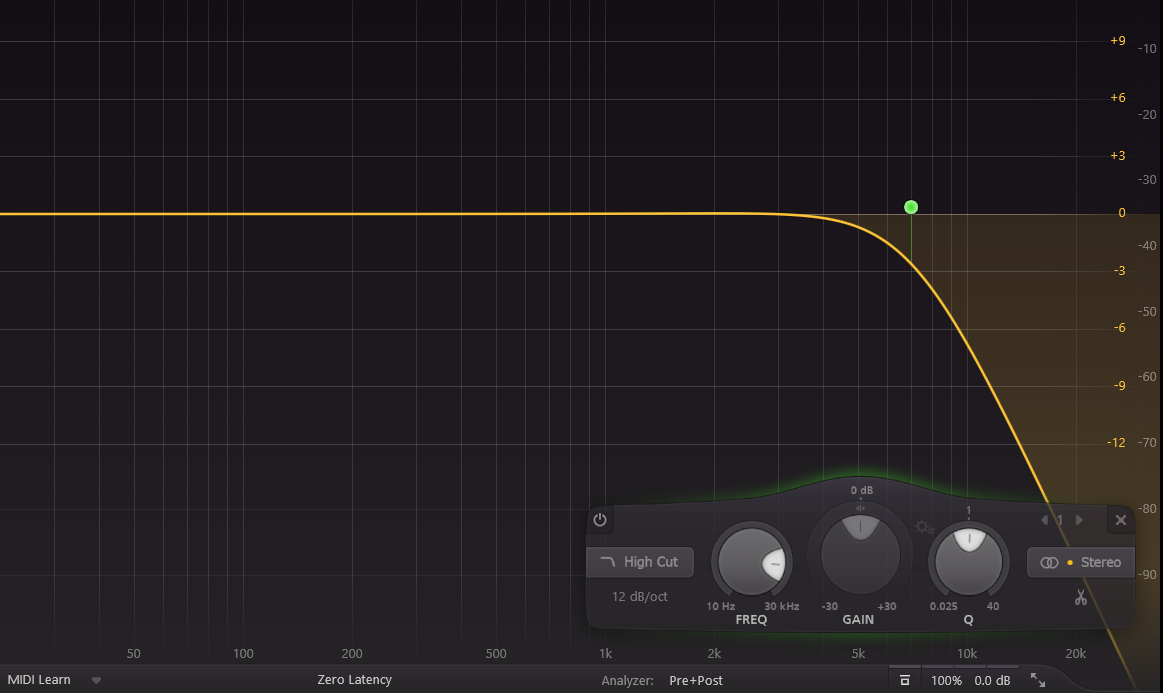Click the FREQ knob
Image resolution: width=1163 pixels, height=693 pixels.
point(752,563)
